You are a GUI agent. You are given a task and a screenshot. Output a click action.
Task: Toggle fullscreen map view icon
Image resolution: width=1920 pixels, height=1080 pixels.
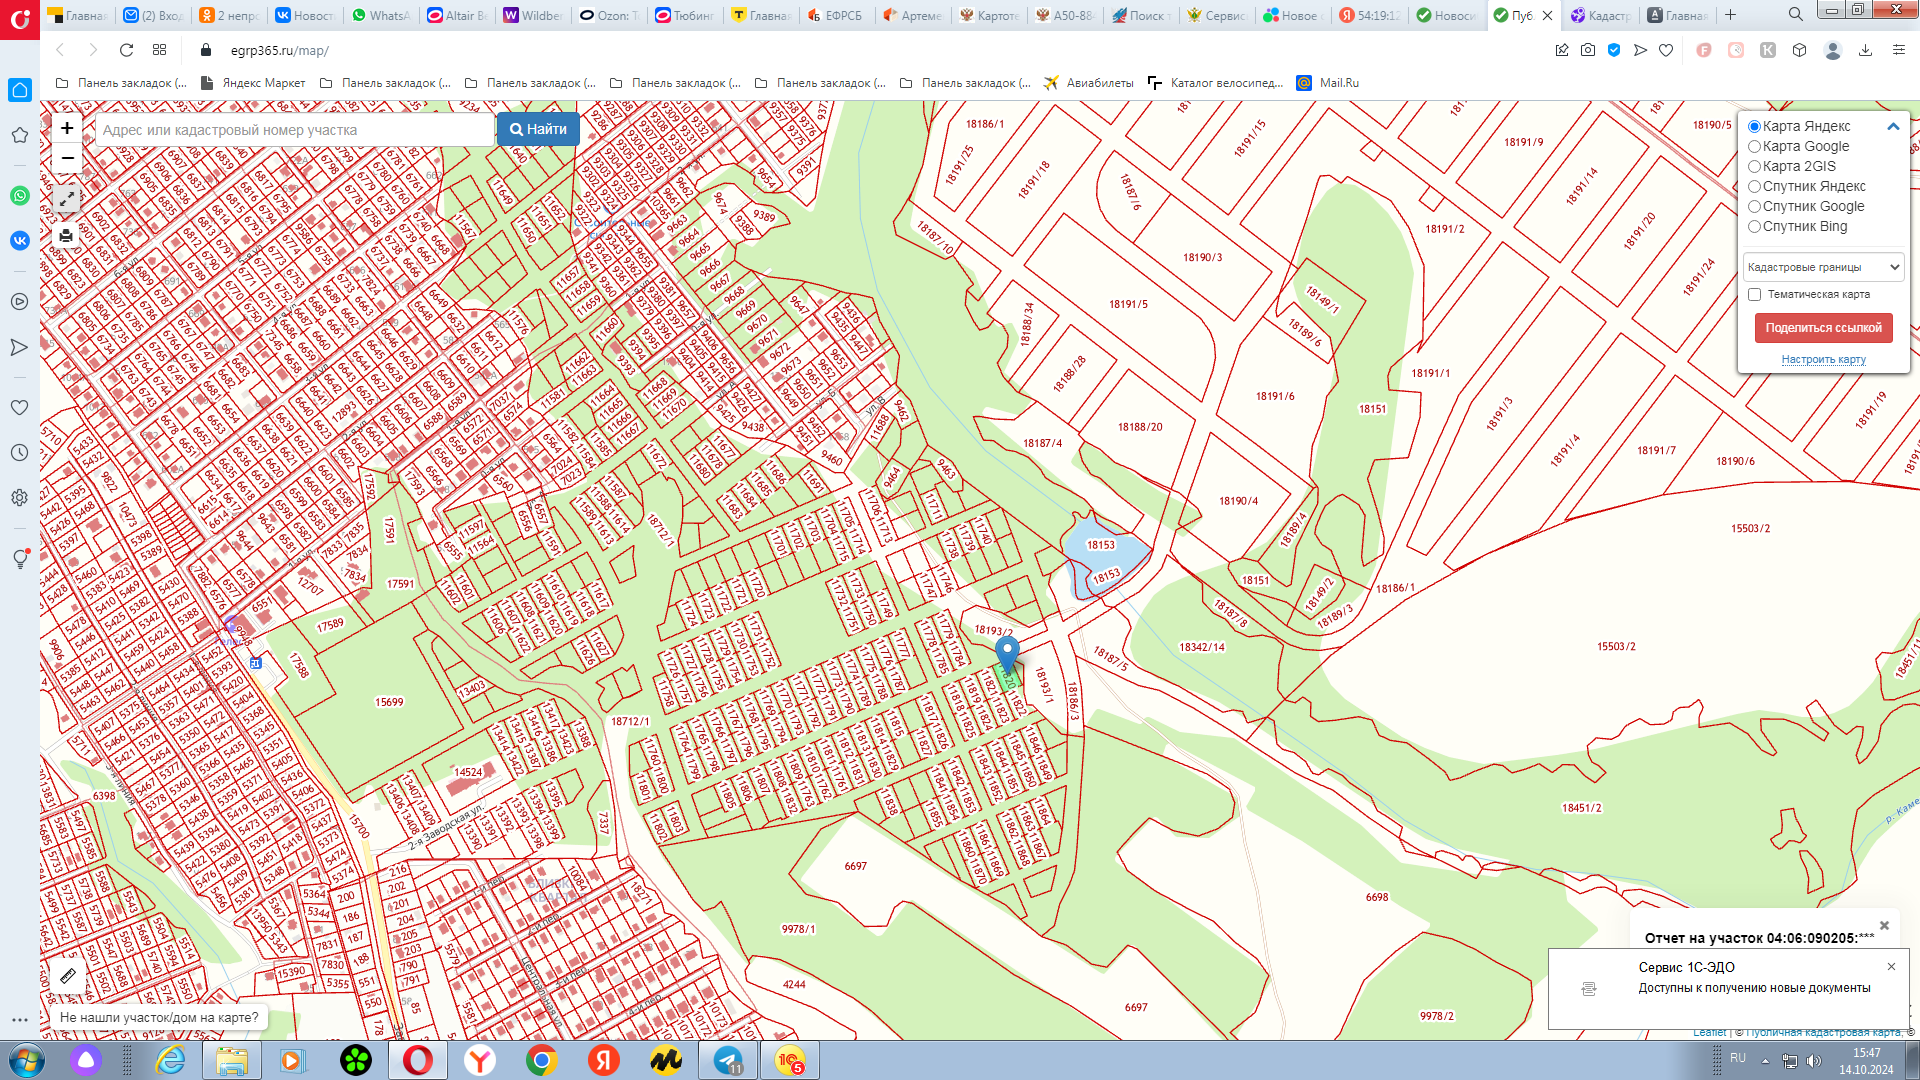[x=67, y=199]
